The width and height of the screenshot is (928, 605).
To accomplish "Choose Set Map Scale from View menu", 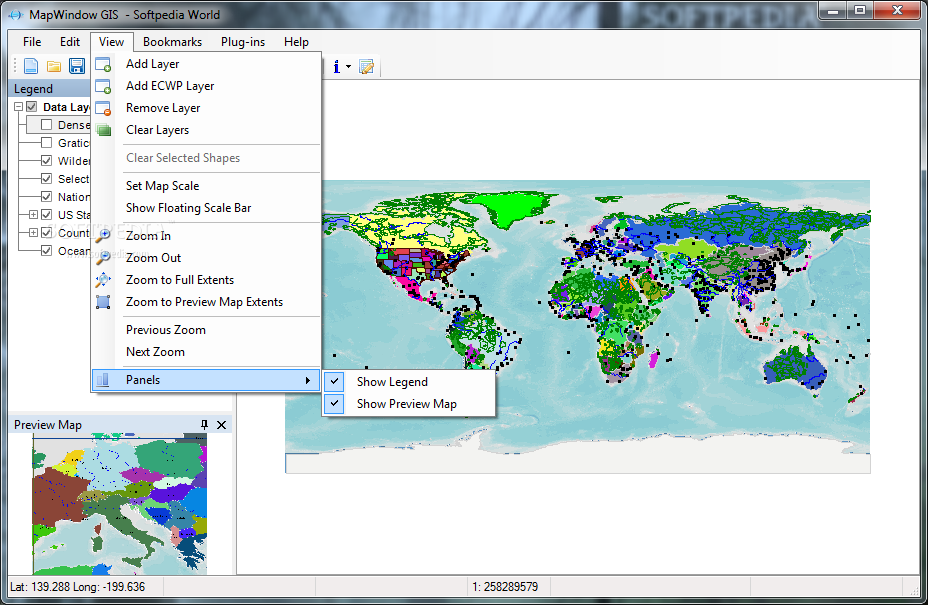I will pyautogui.click(x=162, y=186).
